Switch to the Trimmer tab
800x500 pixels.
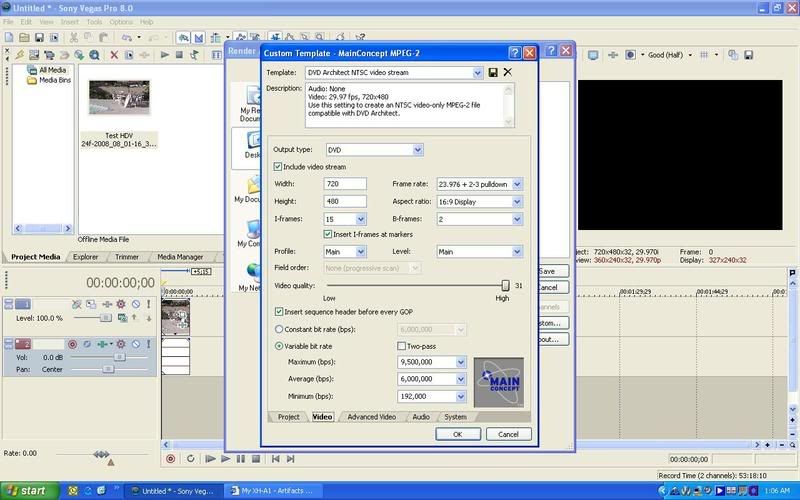(127, 257)
